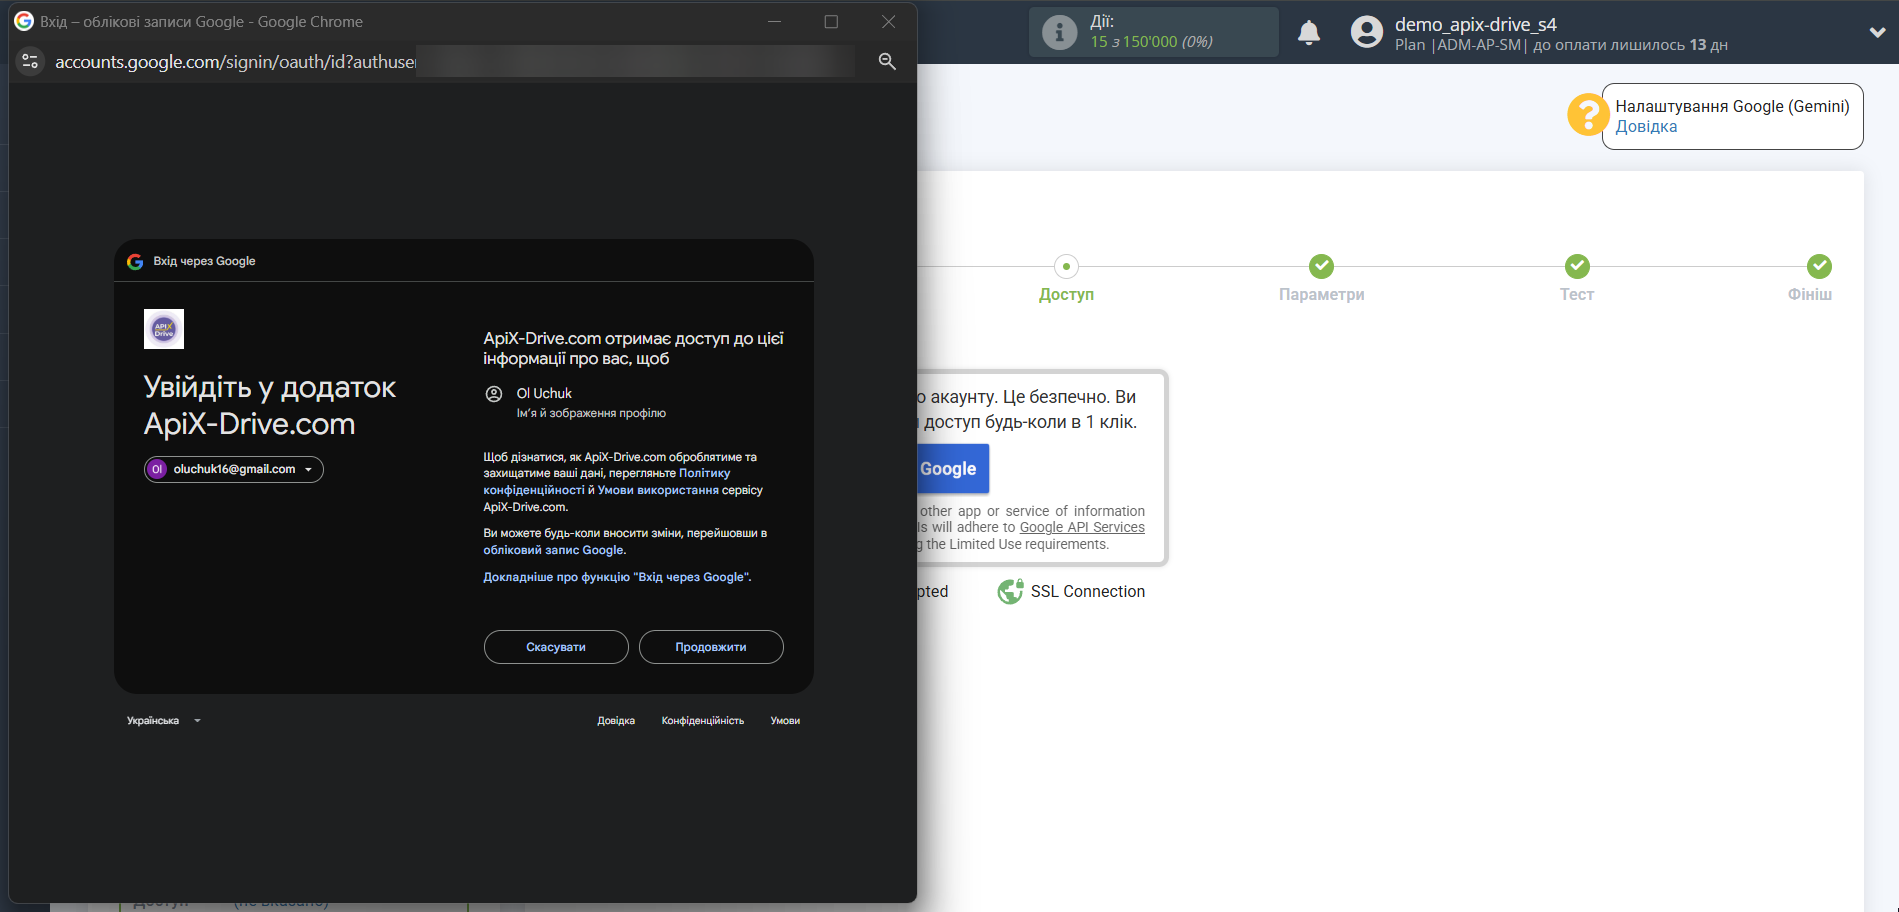Click the magnifier icon in Chrome address bar

click(x=886, y=61)
